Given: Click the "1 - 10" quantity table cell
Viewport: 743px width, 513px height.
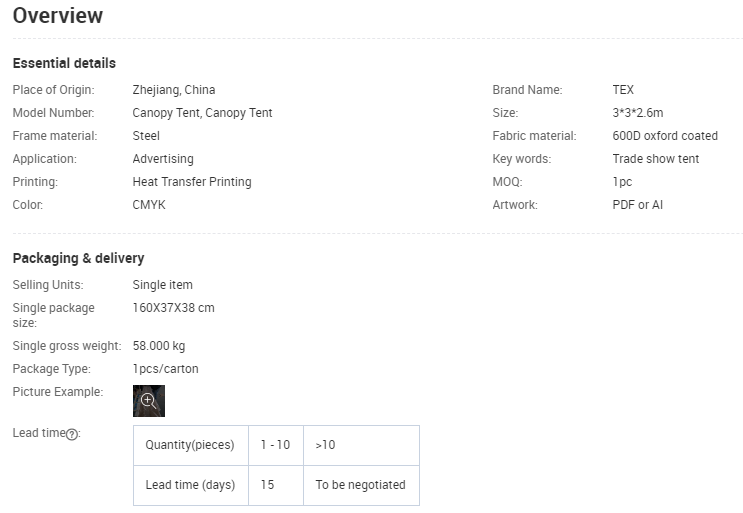Looking at the screenshot, I should 275,445.
